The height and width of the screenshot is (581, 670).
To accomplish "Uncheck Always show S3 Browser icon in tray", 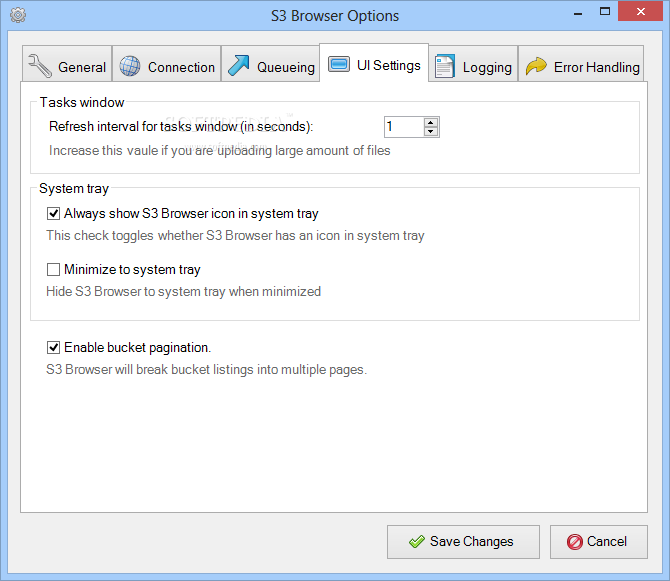I will coord(53,213).
